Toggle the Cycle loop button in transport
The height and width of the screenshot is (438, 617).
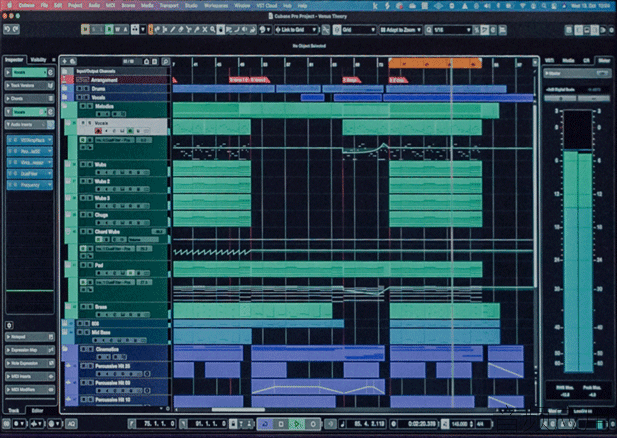tap(265, 424)
